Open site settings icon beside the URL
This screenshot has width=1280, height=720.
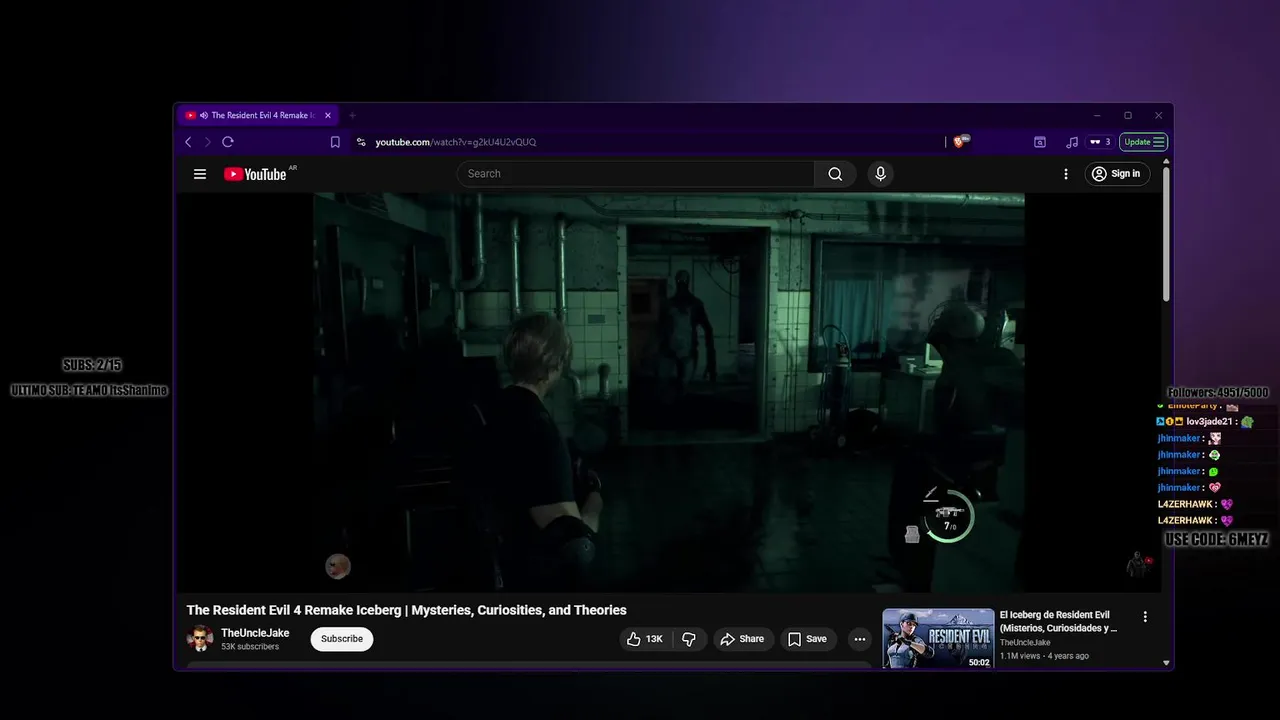[361, 142]
